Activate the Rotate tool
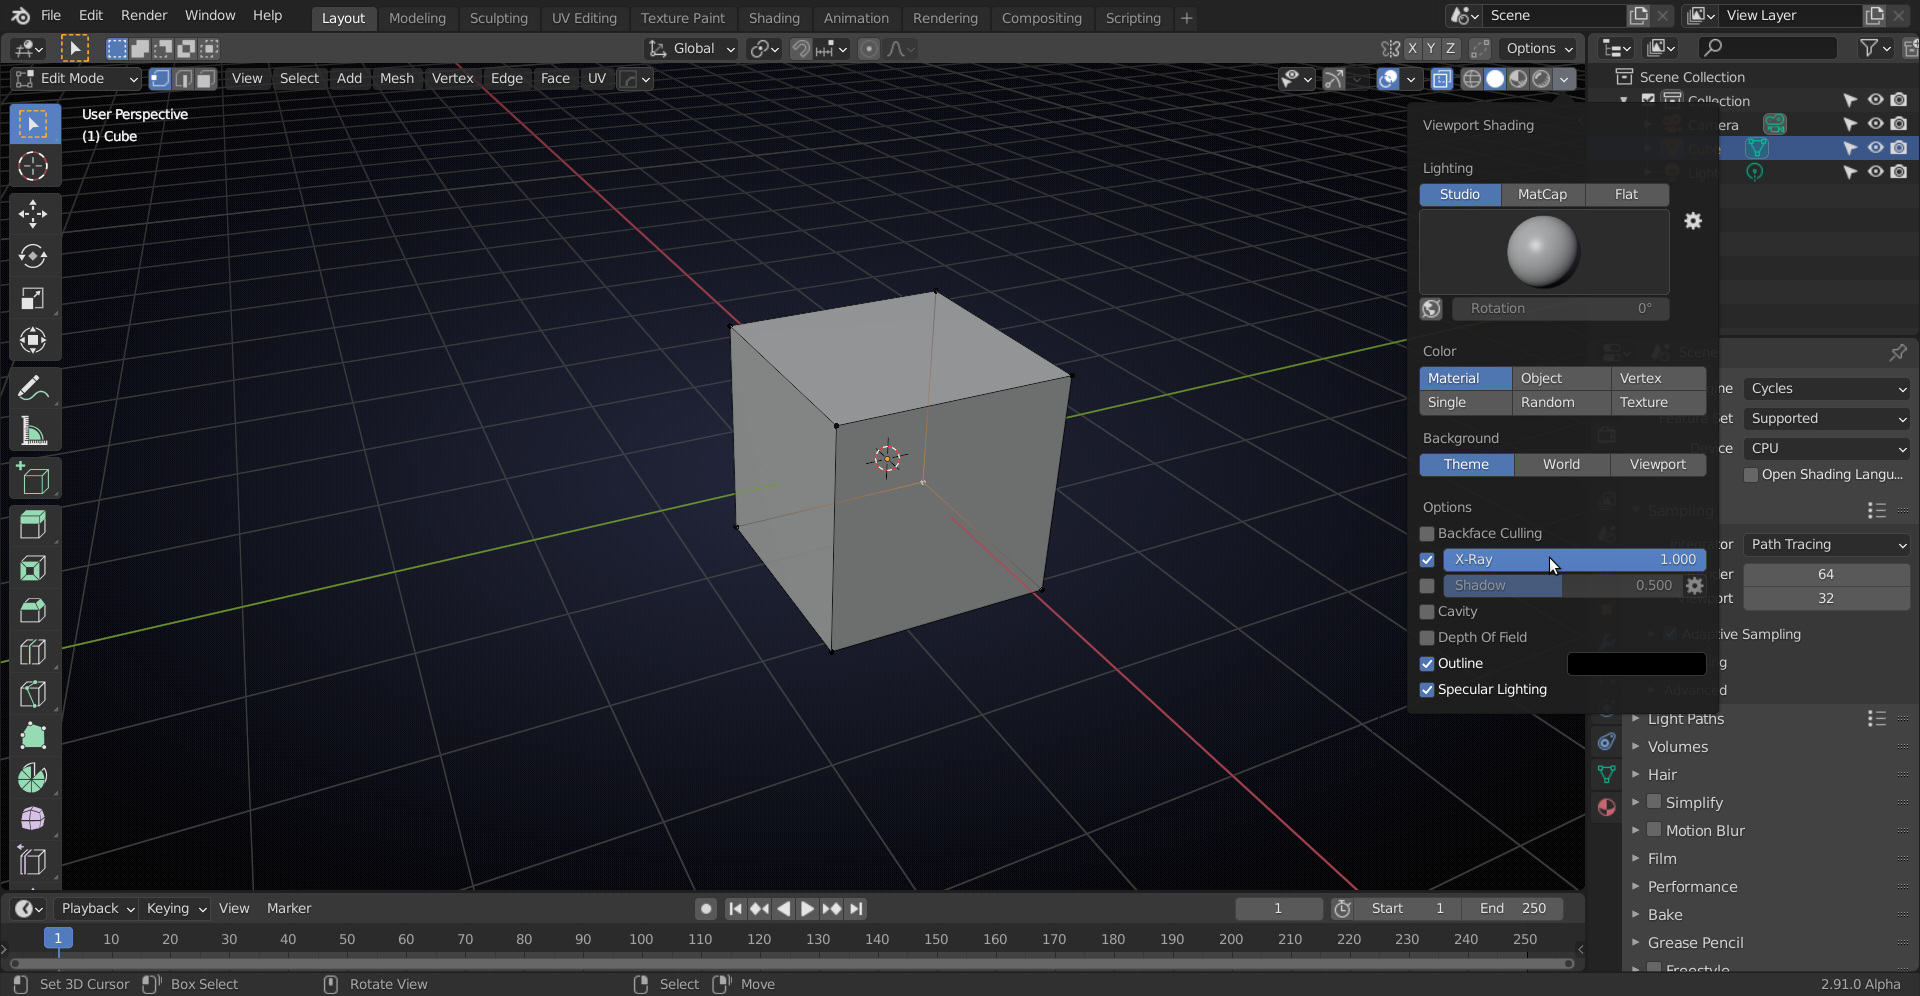The height and width of the screenshot is (996, 1920). coord(33,256)
